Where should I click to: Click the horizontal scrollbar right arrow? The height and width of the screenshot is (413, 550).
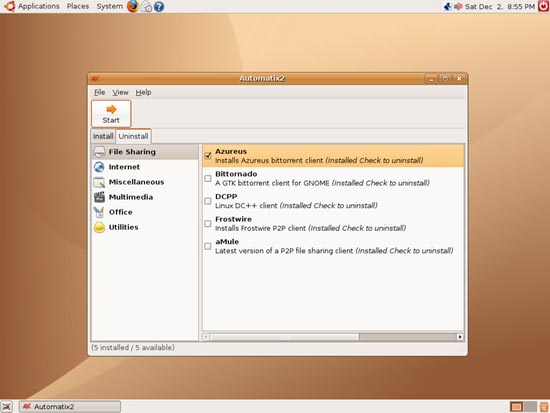coord(460,337)
